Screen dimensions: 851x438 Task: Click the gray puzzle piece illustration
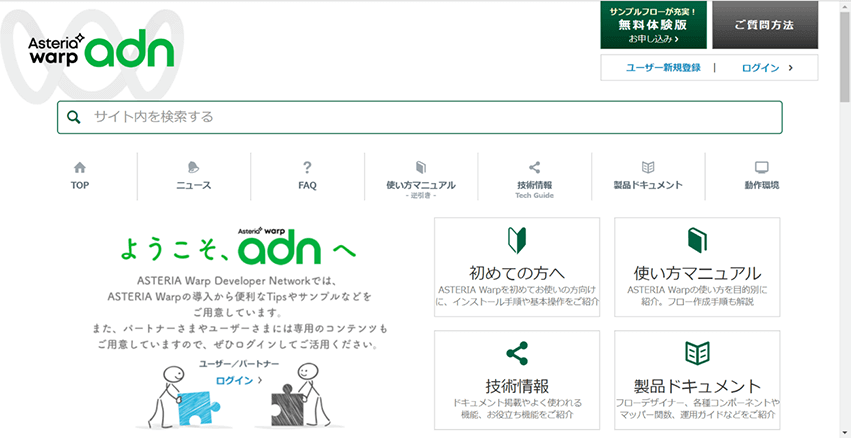(x=289, y=407)
